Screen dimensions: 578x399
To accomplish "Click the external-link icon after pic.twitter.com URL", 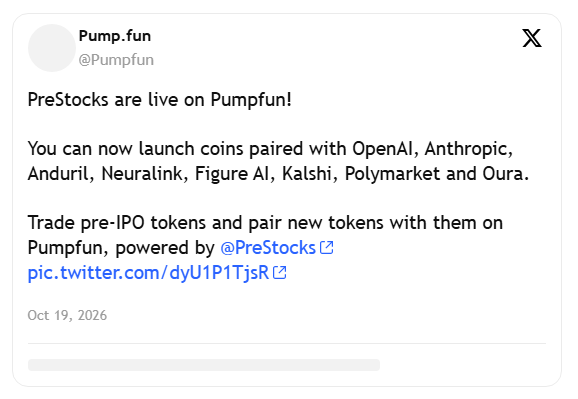I will point(280,273).
